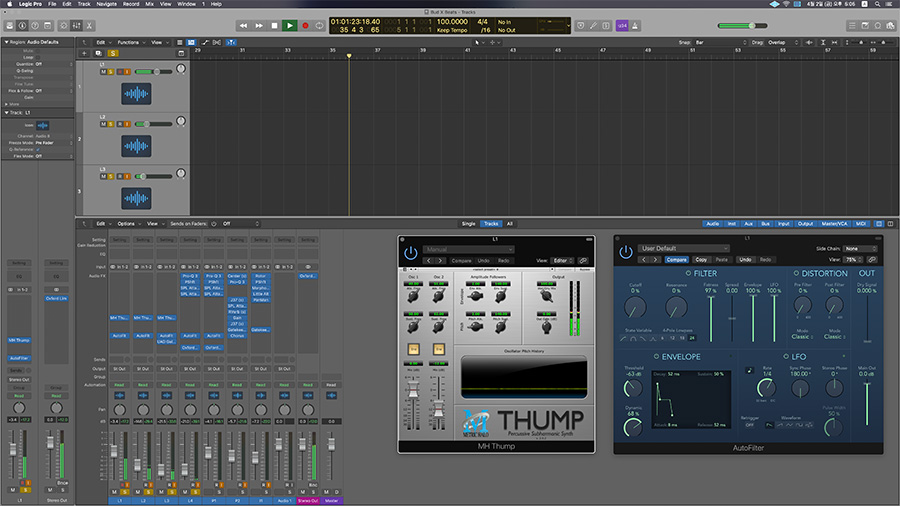Open the Note Pads icon
Screen dimensions: 900x506
click(x=865, y=26)
